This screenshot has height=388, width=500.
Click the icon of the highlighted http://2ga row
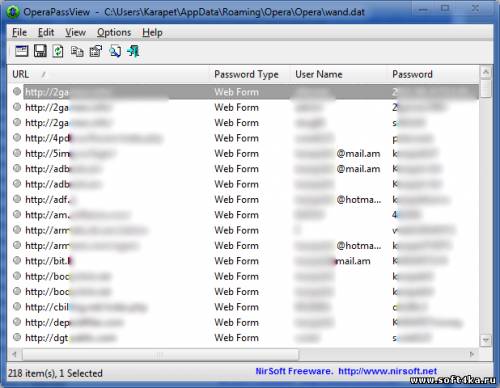17,91
